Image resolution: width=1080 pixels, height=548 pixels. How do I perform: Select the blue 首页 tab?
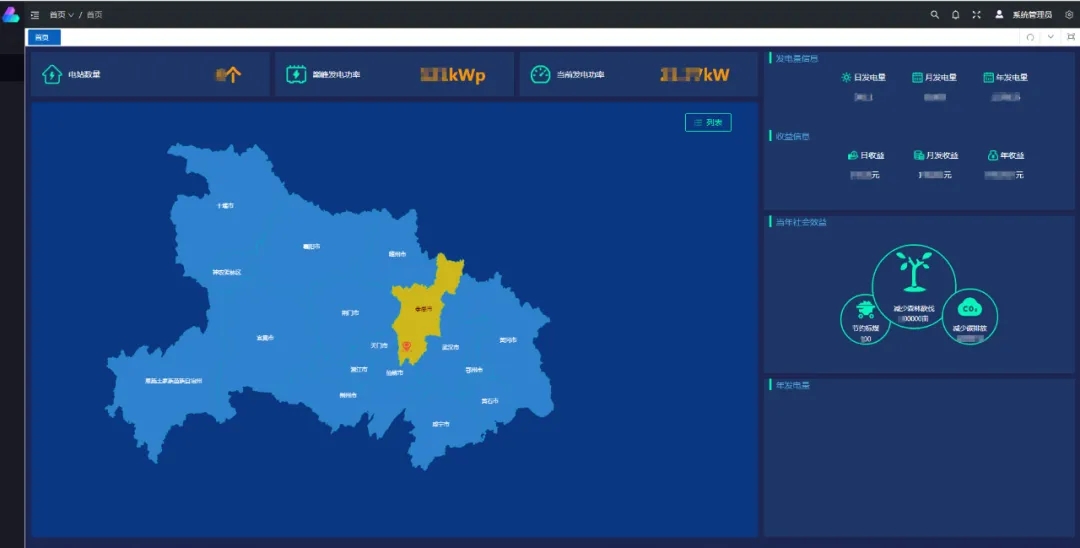[x=43, y=37]
